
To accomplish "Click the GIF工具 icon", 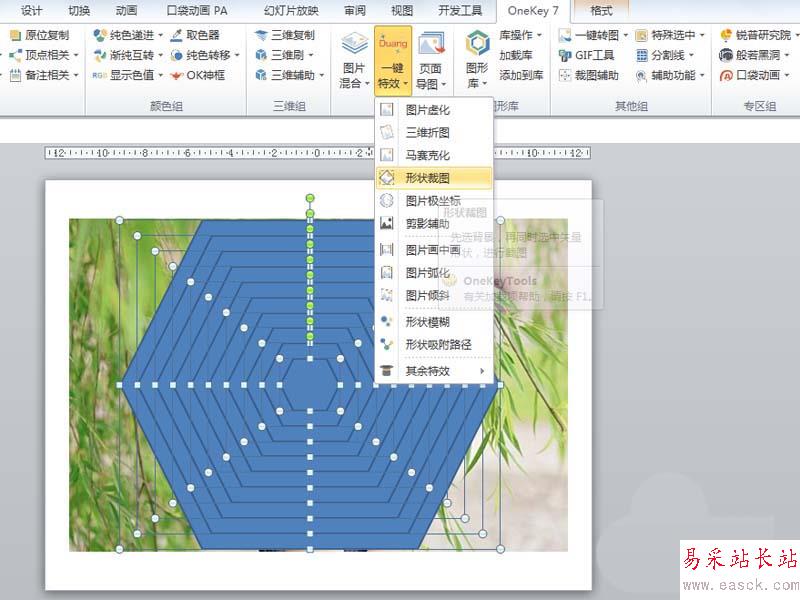I will pos(565,55).
